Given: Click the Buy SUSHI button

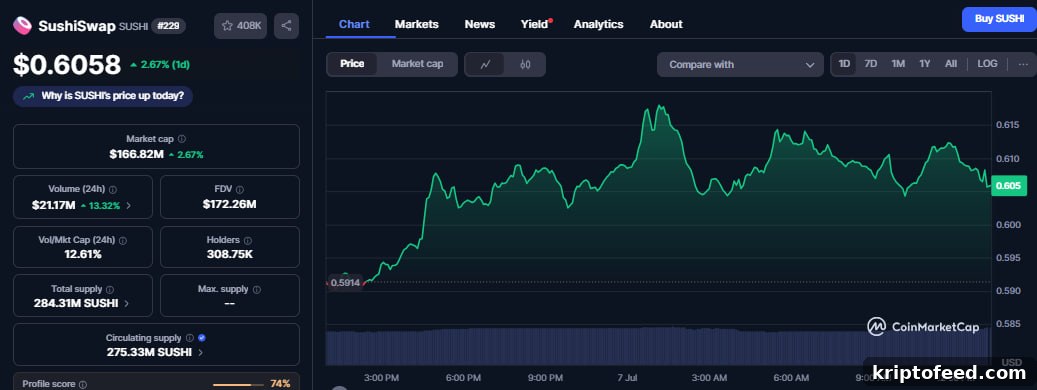Looking at the screenshot, I should point(999,19).
